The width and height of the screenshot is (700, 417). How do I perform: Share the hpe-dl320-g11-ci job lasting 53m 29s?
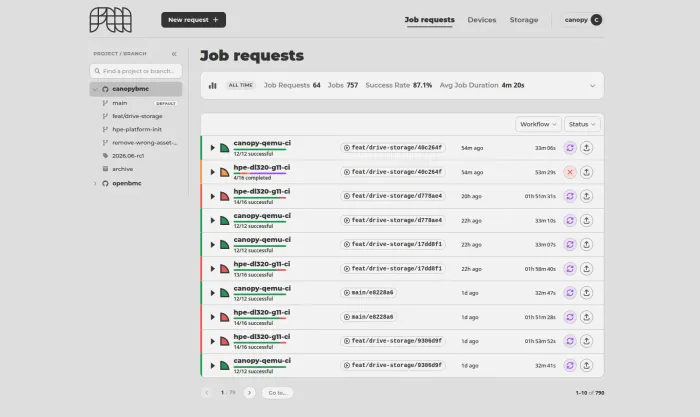pos(586,172)
